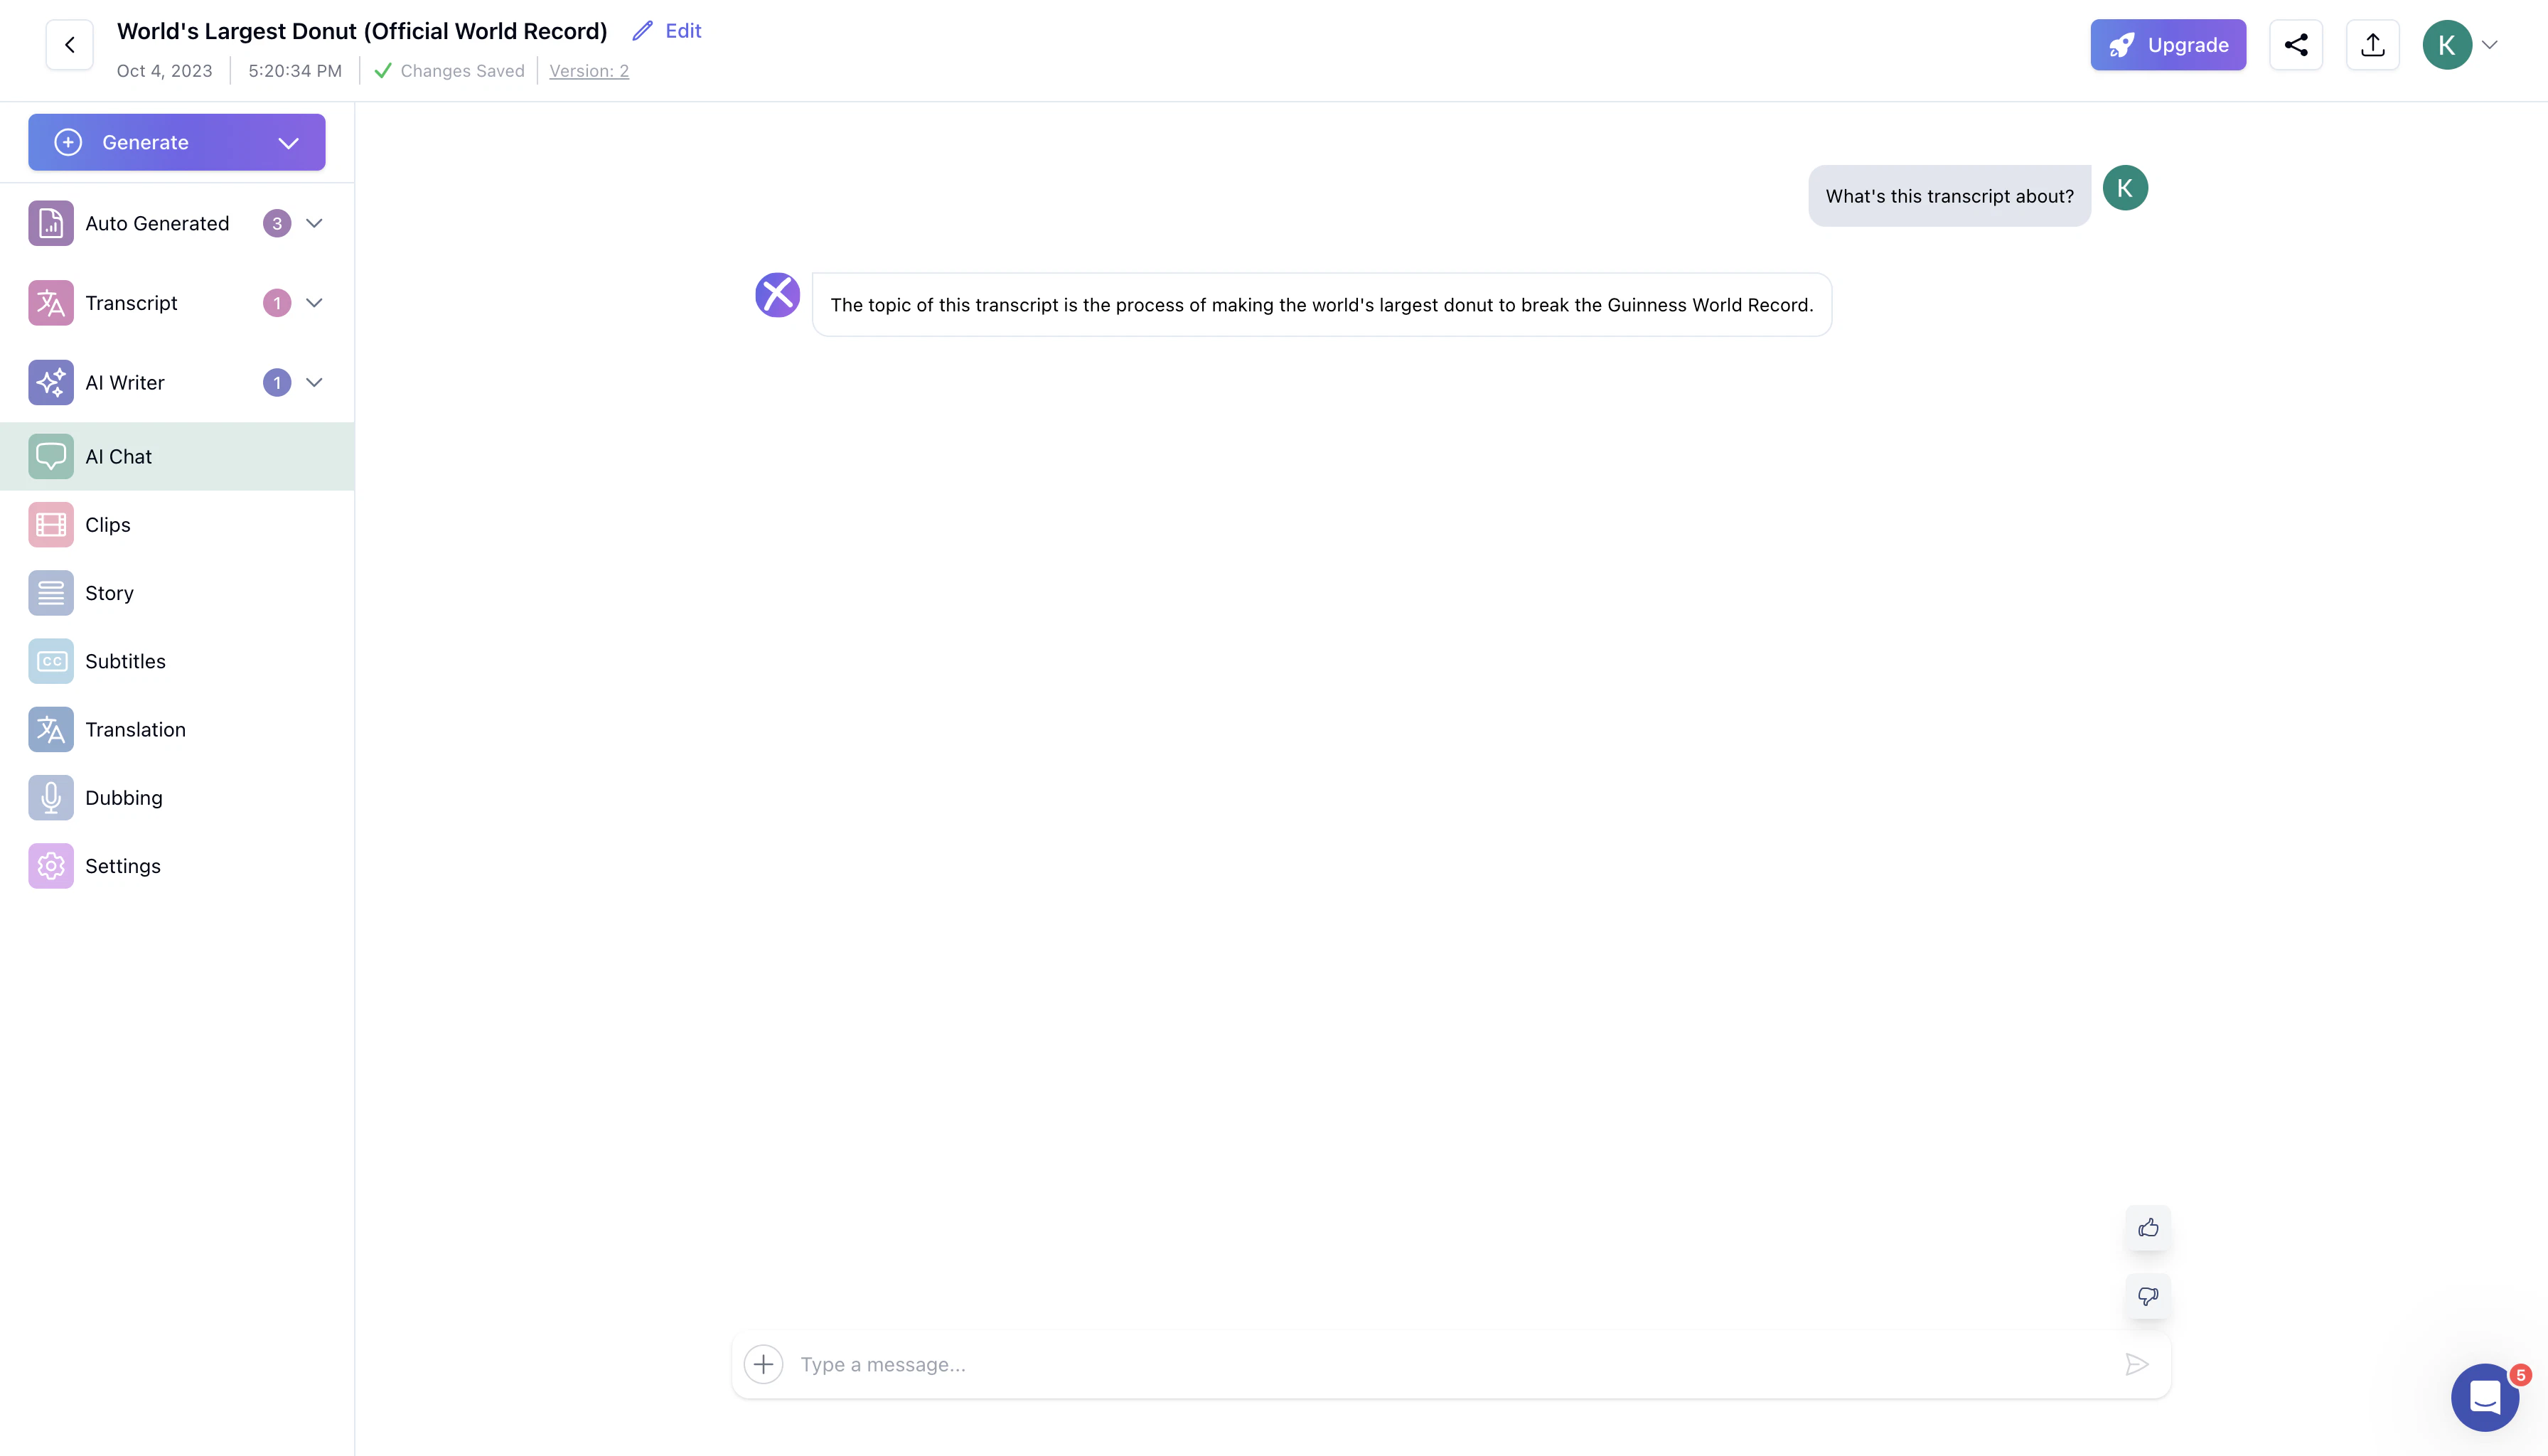
Task: Give a thumbs up to the AI response
Action: click(x=2147, y=1228)
